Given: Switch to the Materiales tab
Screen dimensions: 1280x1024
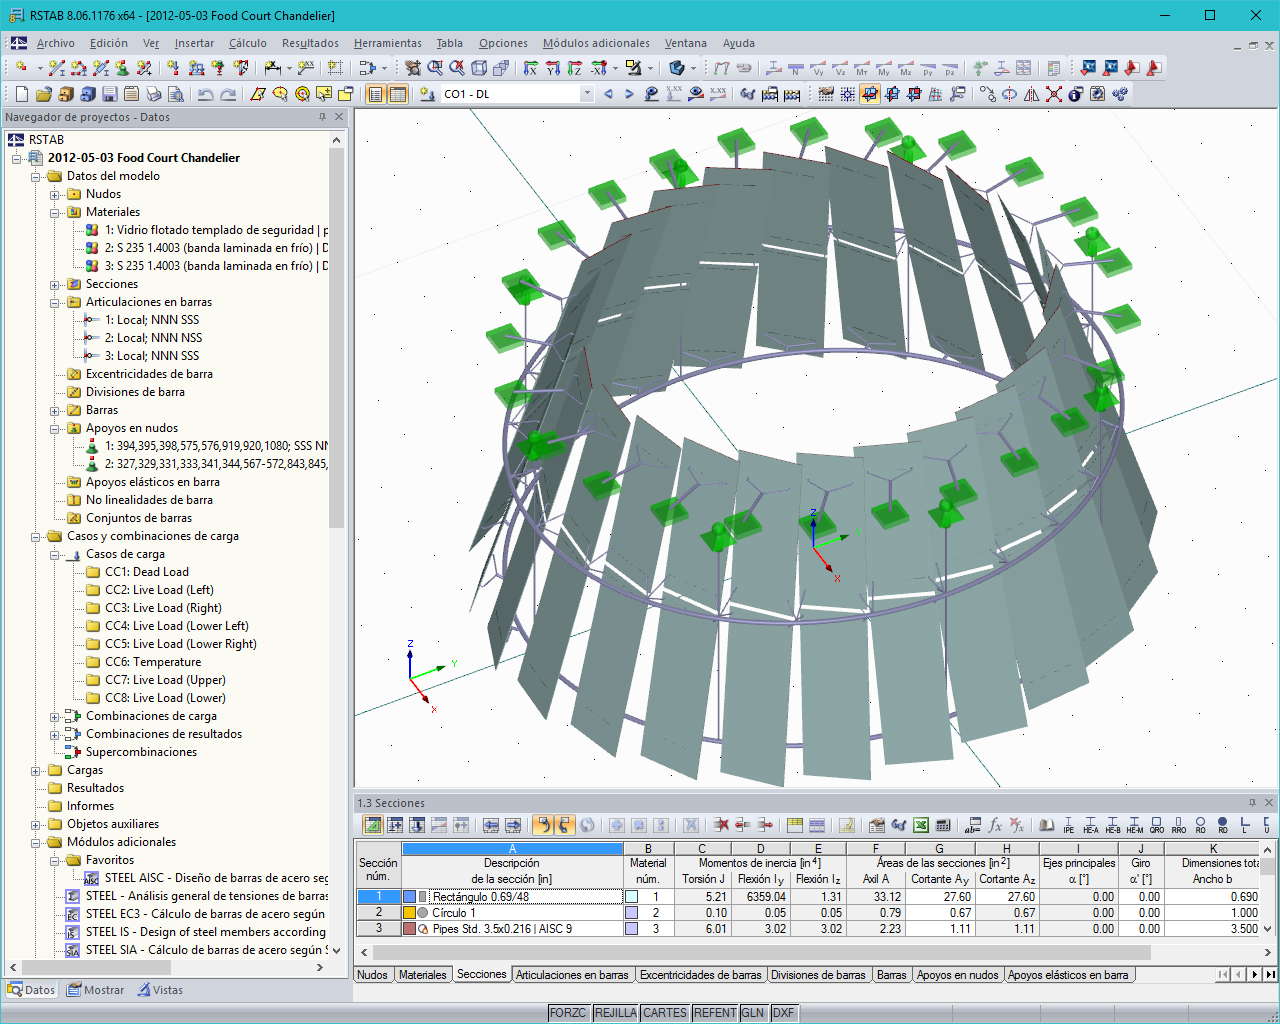Looking at the screenshot, I should click(x=425, y=975).
